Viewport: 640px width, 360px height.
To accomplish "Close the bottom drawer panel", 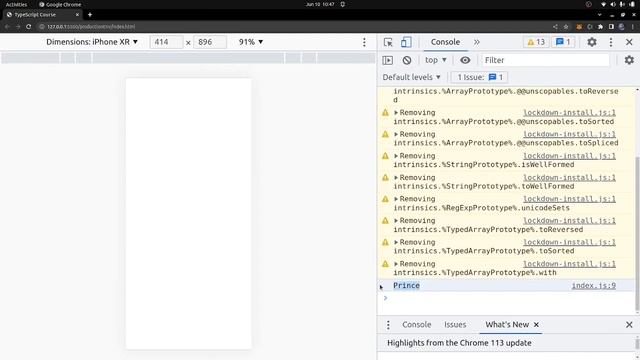I will (629, 325).
